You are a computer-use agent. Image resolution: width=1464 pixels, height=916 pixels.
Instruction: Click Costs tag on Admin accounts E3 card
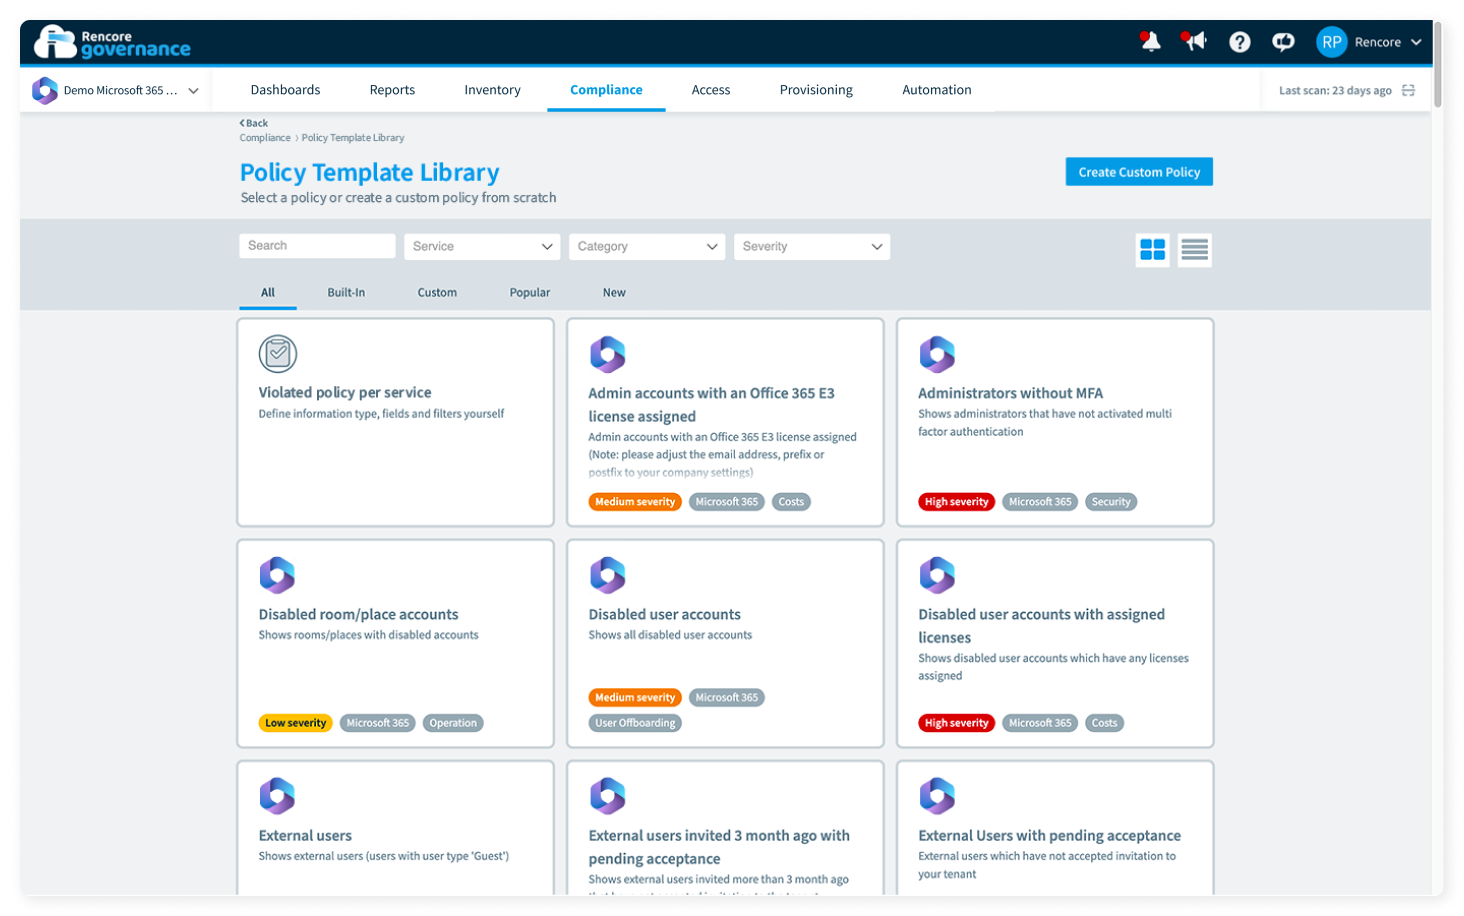[x=791, y=502]
